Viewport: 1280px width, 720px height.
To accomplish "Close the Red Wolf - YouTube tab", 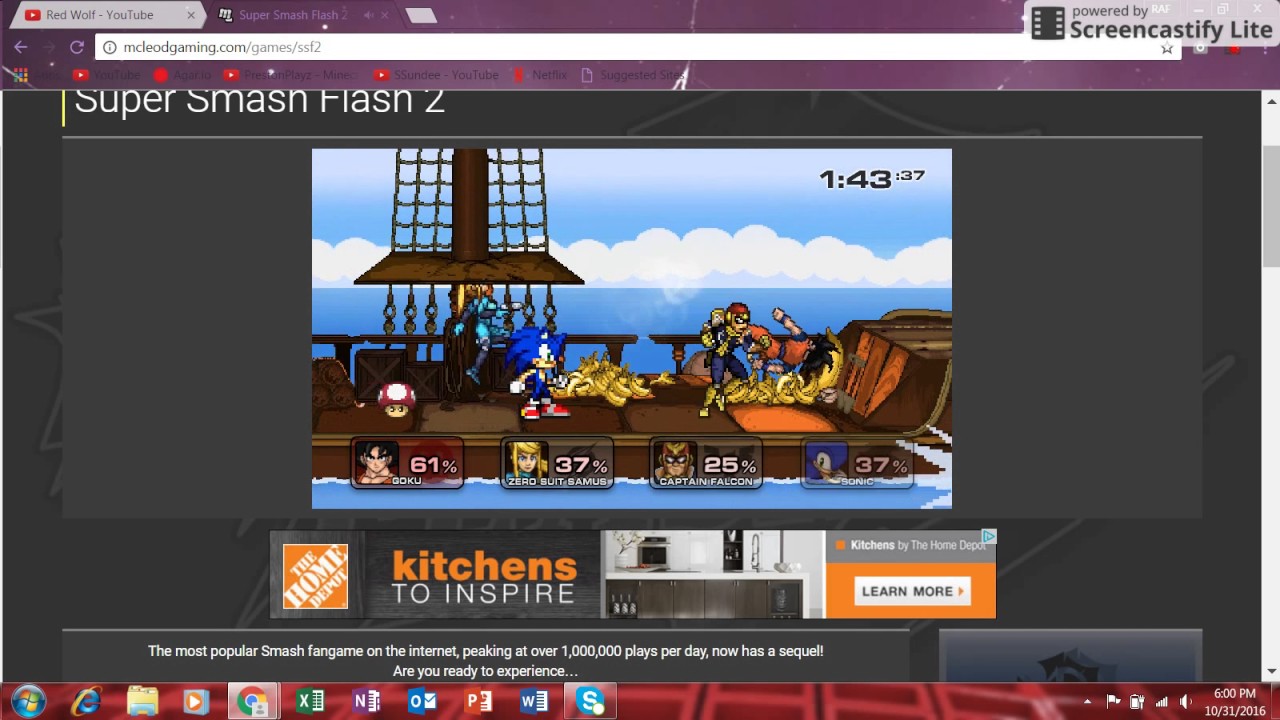I will click(x=190, y=15).
